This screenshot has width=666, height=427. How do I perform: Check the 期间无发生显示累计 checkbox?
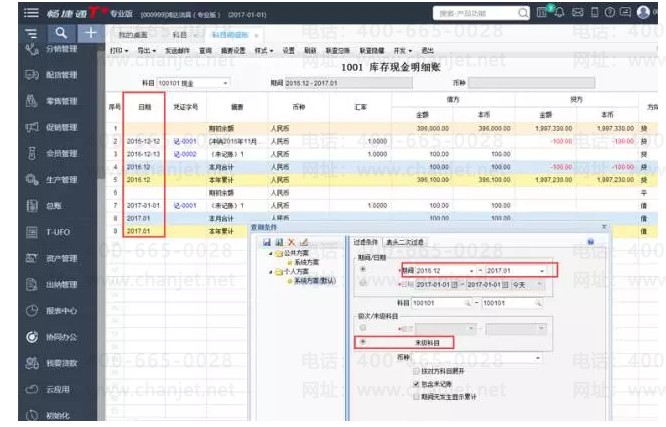click(x=416, y=397)
